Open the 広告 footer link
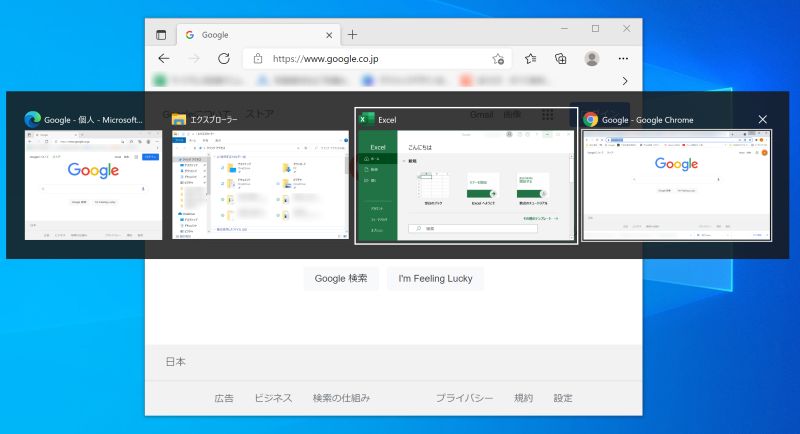 [224, 398]
